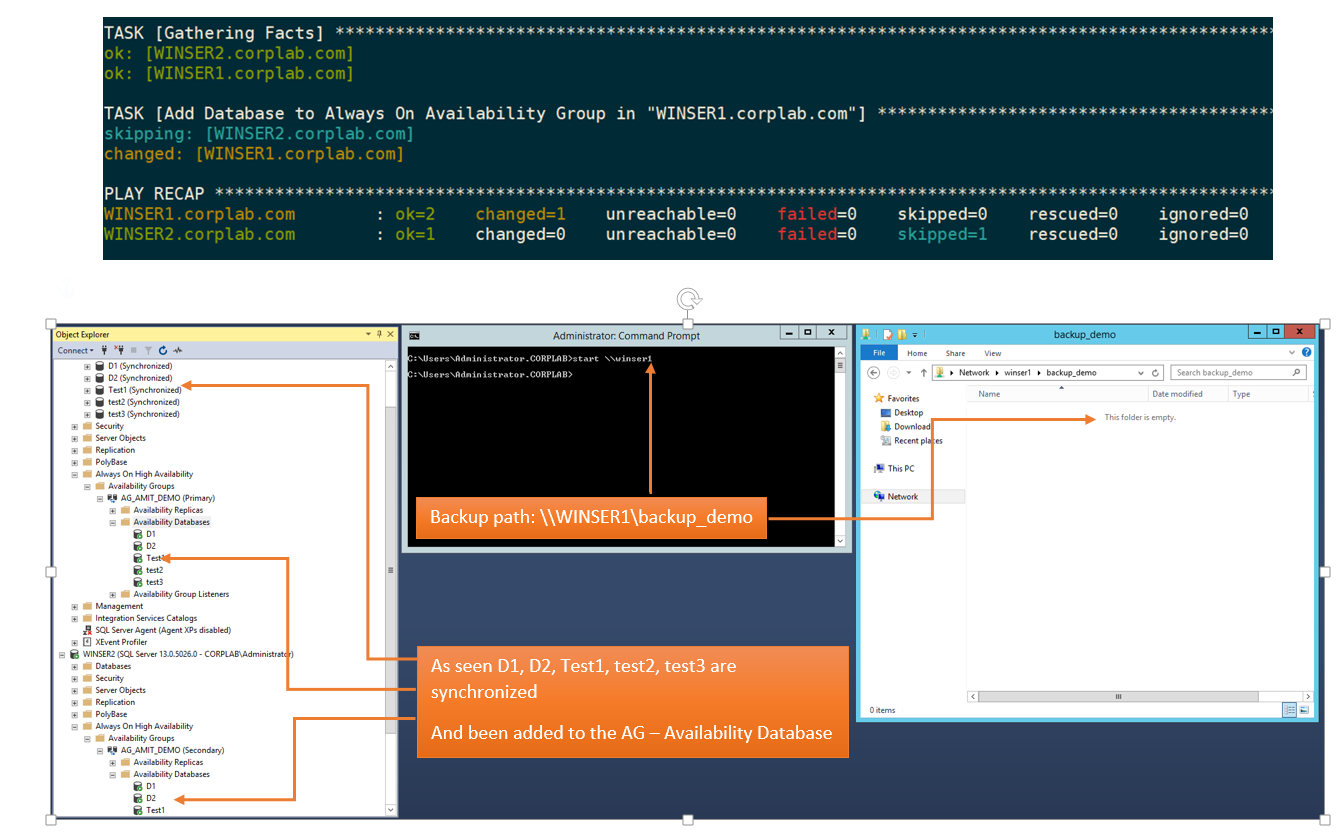Screen dimensions: 1342x837
Task: Click the Back arrow in File Explorer
Action: [873, 373]
